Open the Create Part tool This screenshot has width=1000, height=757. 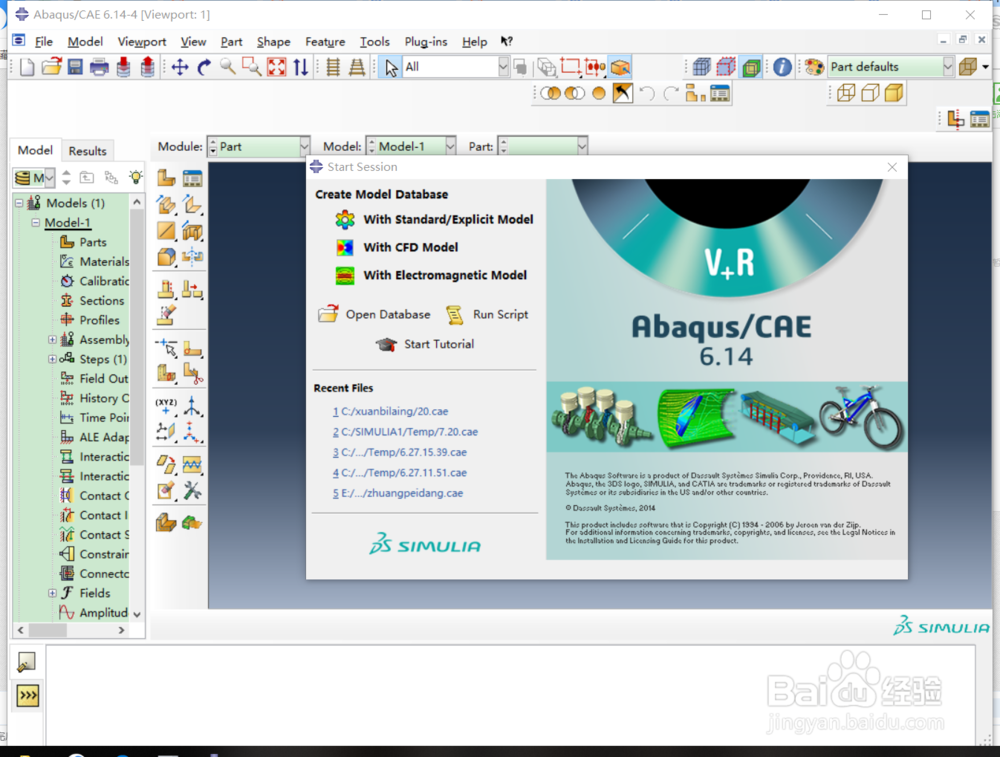(x=166, y=177)
